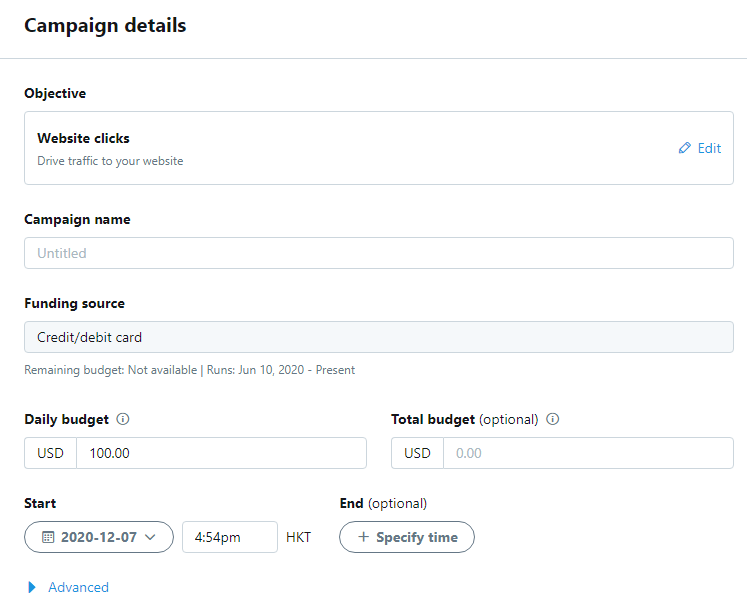Click the Total budget amount field
The width and height of the screenshot is (747, 608).
coord(587,453)
